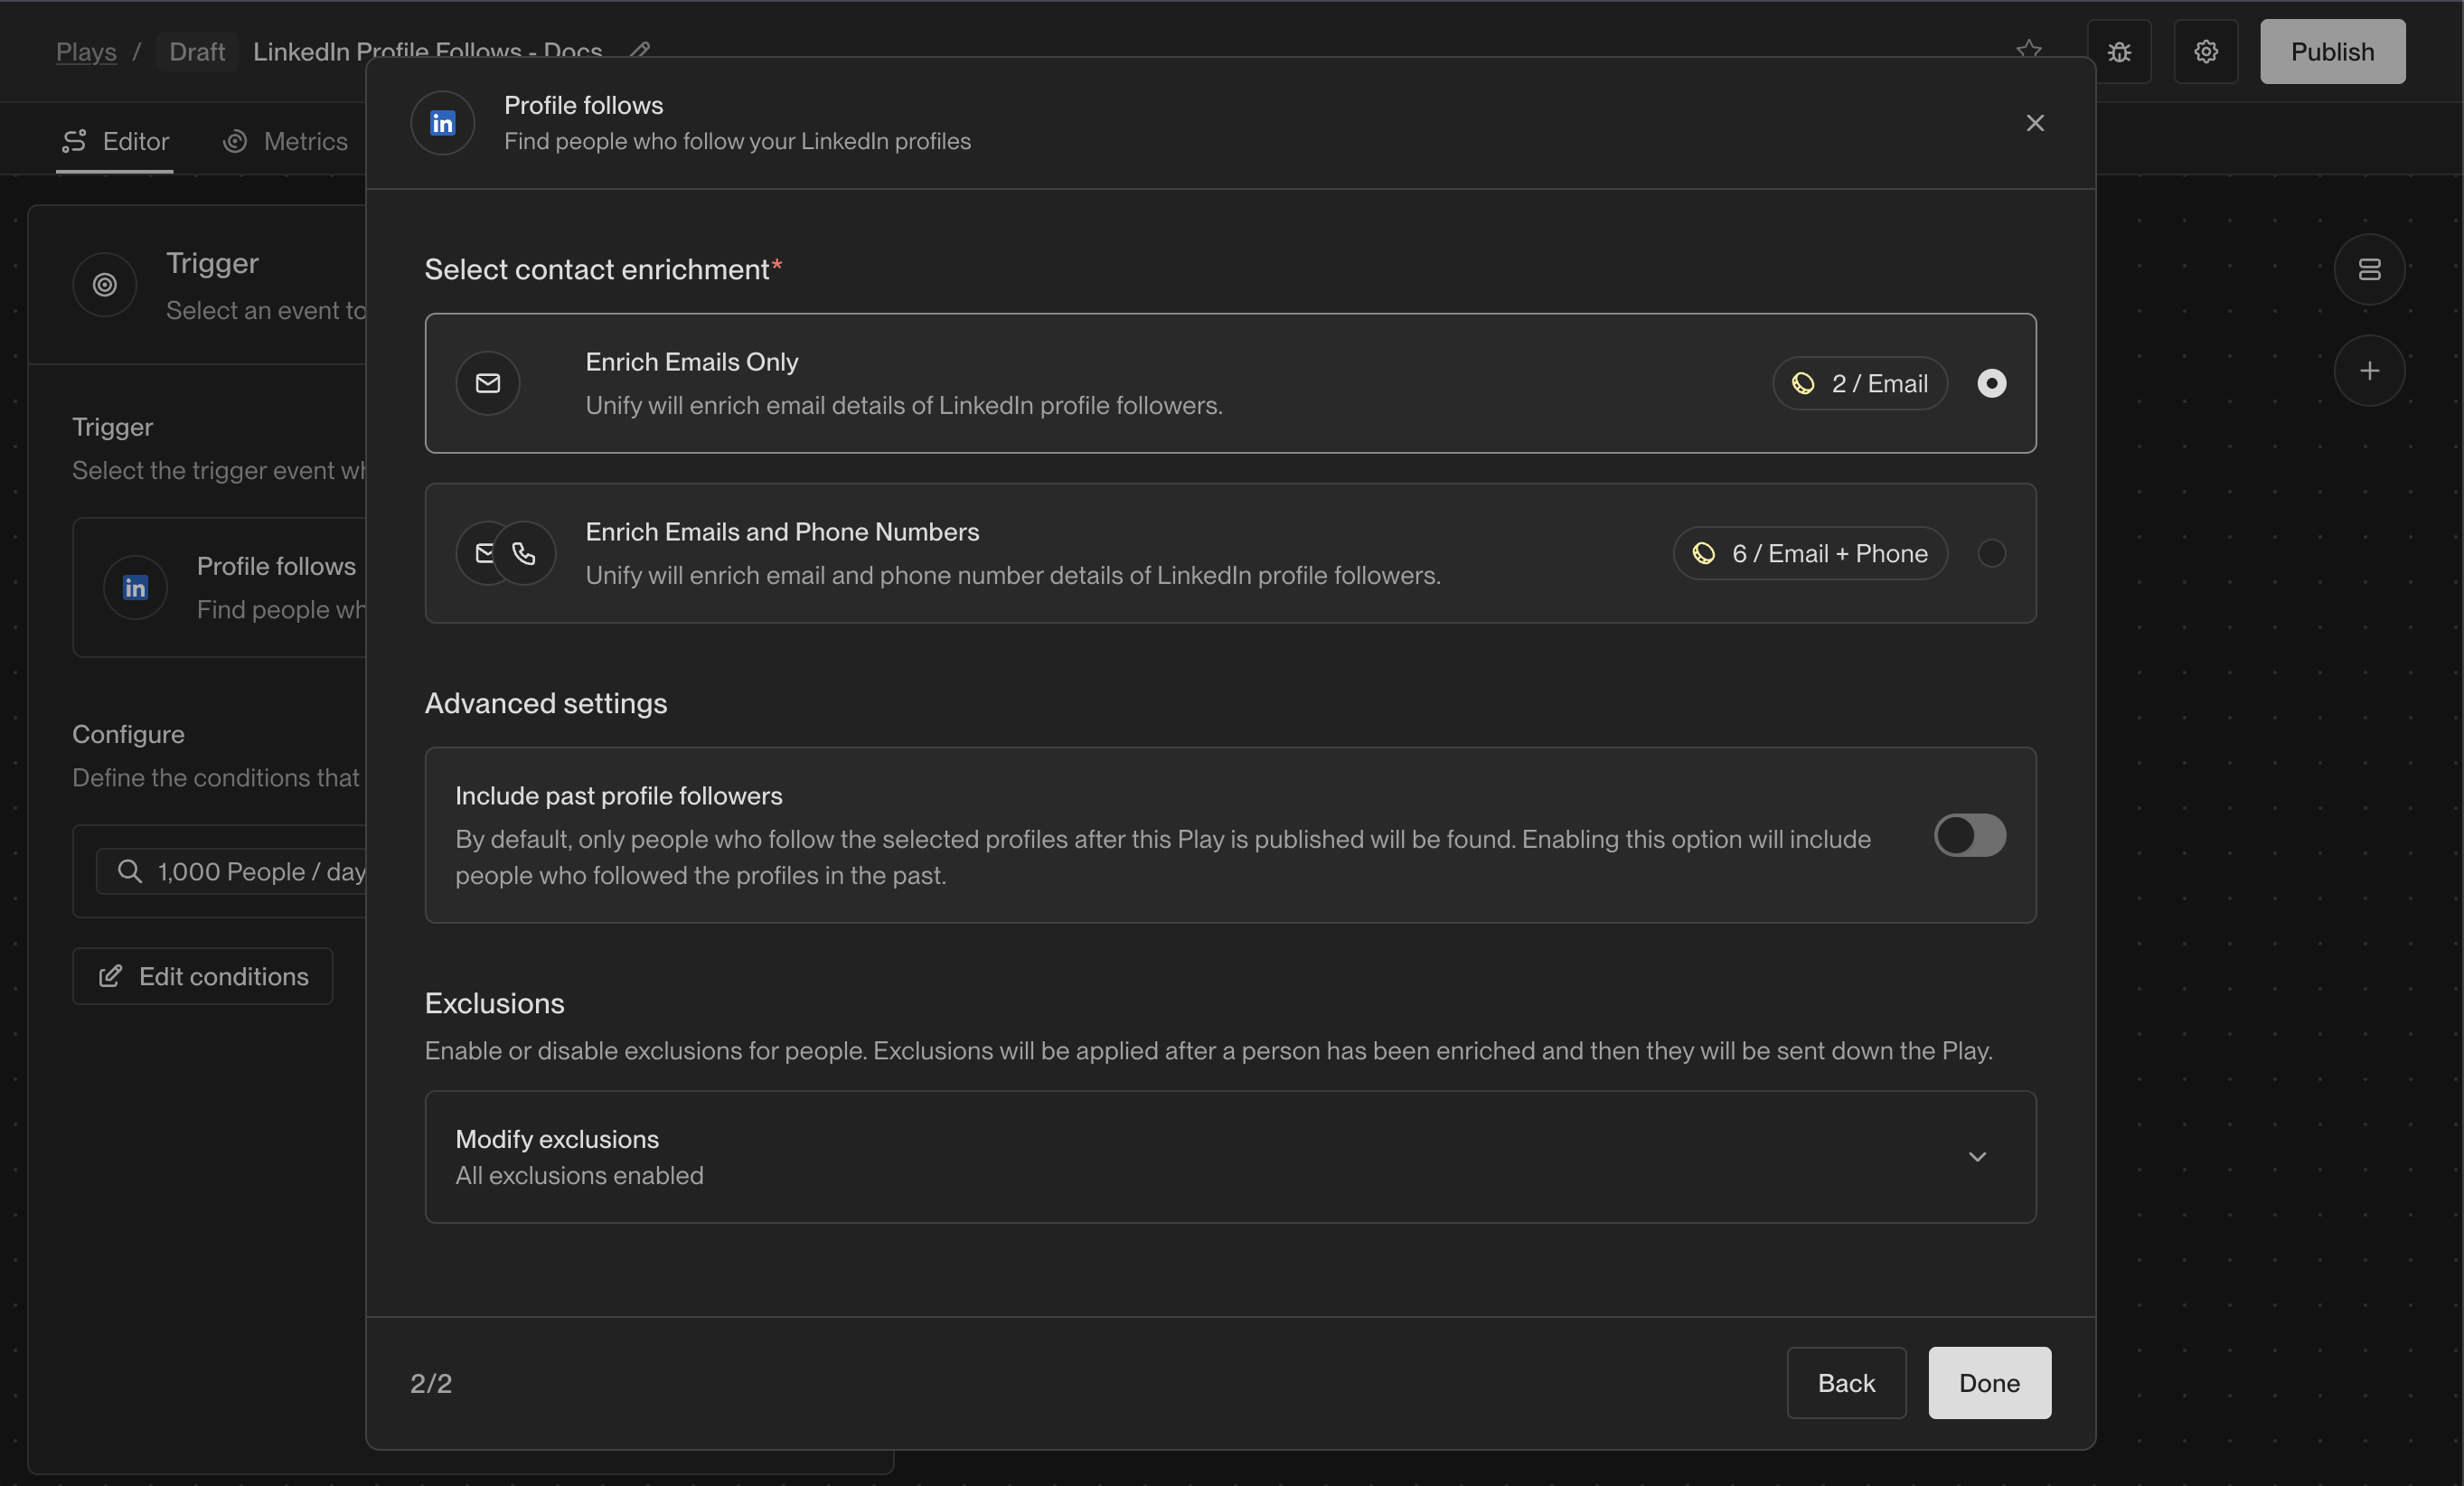The height and width of the screenshot is (1486, 2464).
Task: Click the pencil icon to rename play
Action: [x=641, y=48]
